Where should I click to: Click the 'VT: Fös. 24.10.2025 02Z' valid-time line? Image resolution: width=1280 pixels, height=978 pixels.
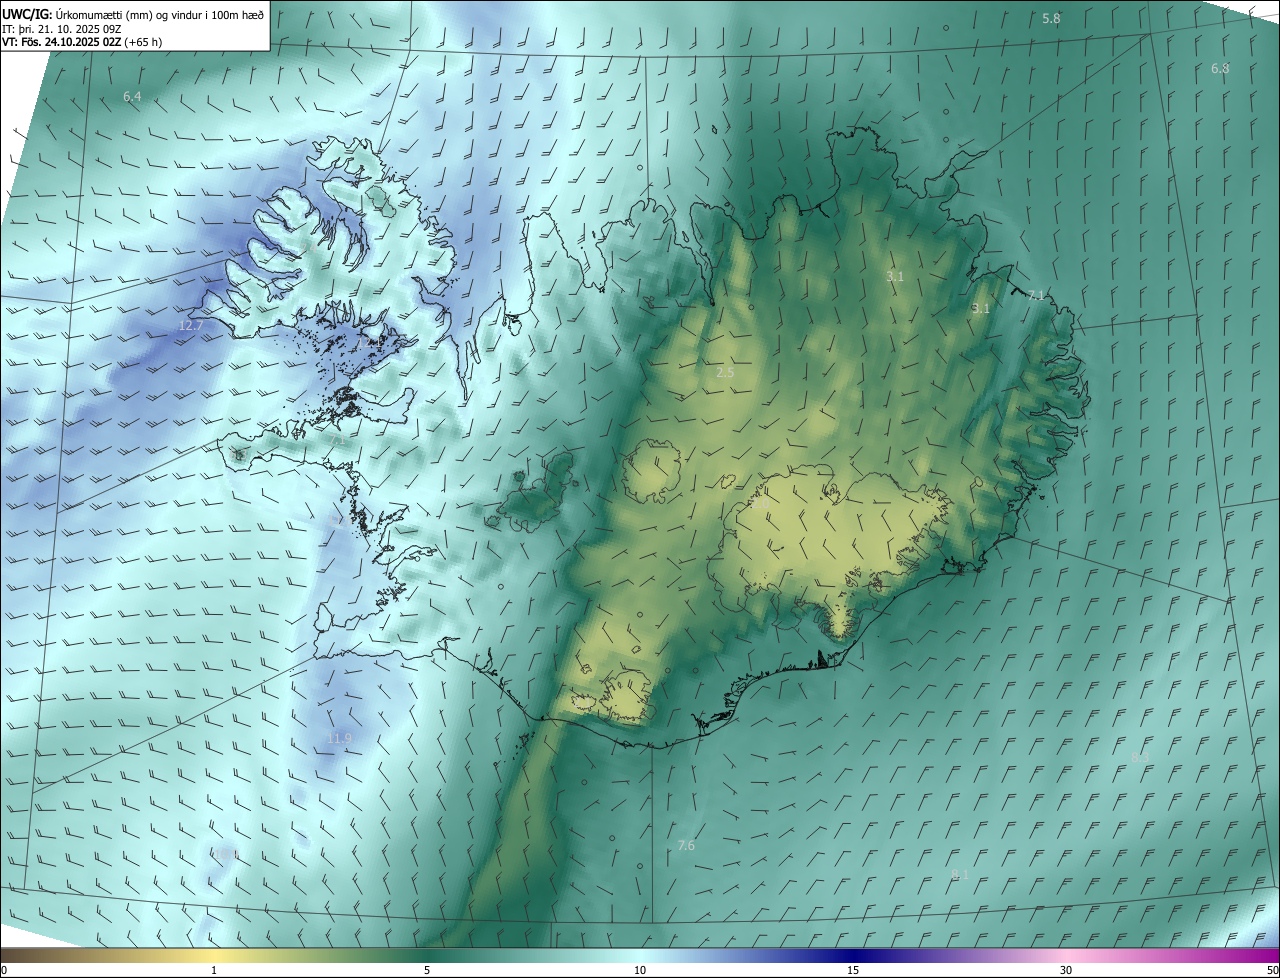(x=83, y=42)
